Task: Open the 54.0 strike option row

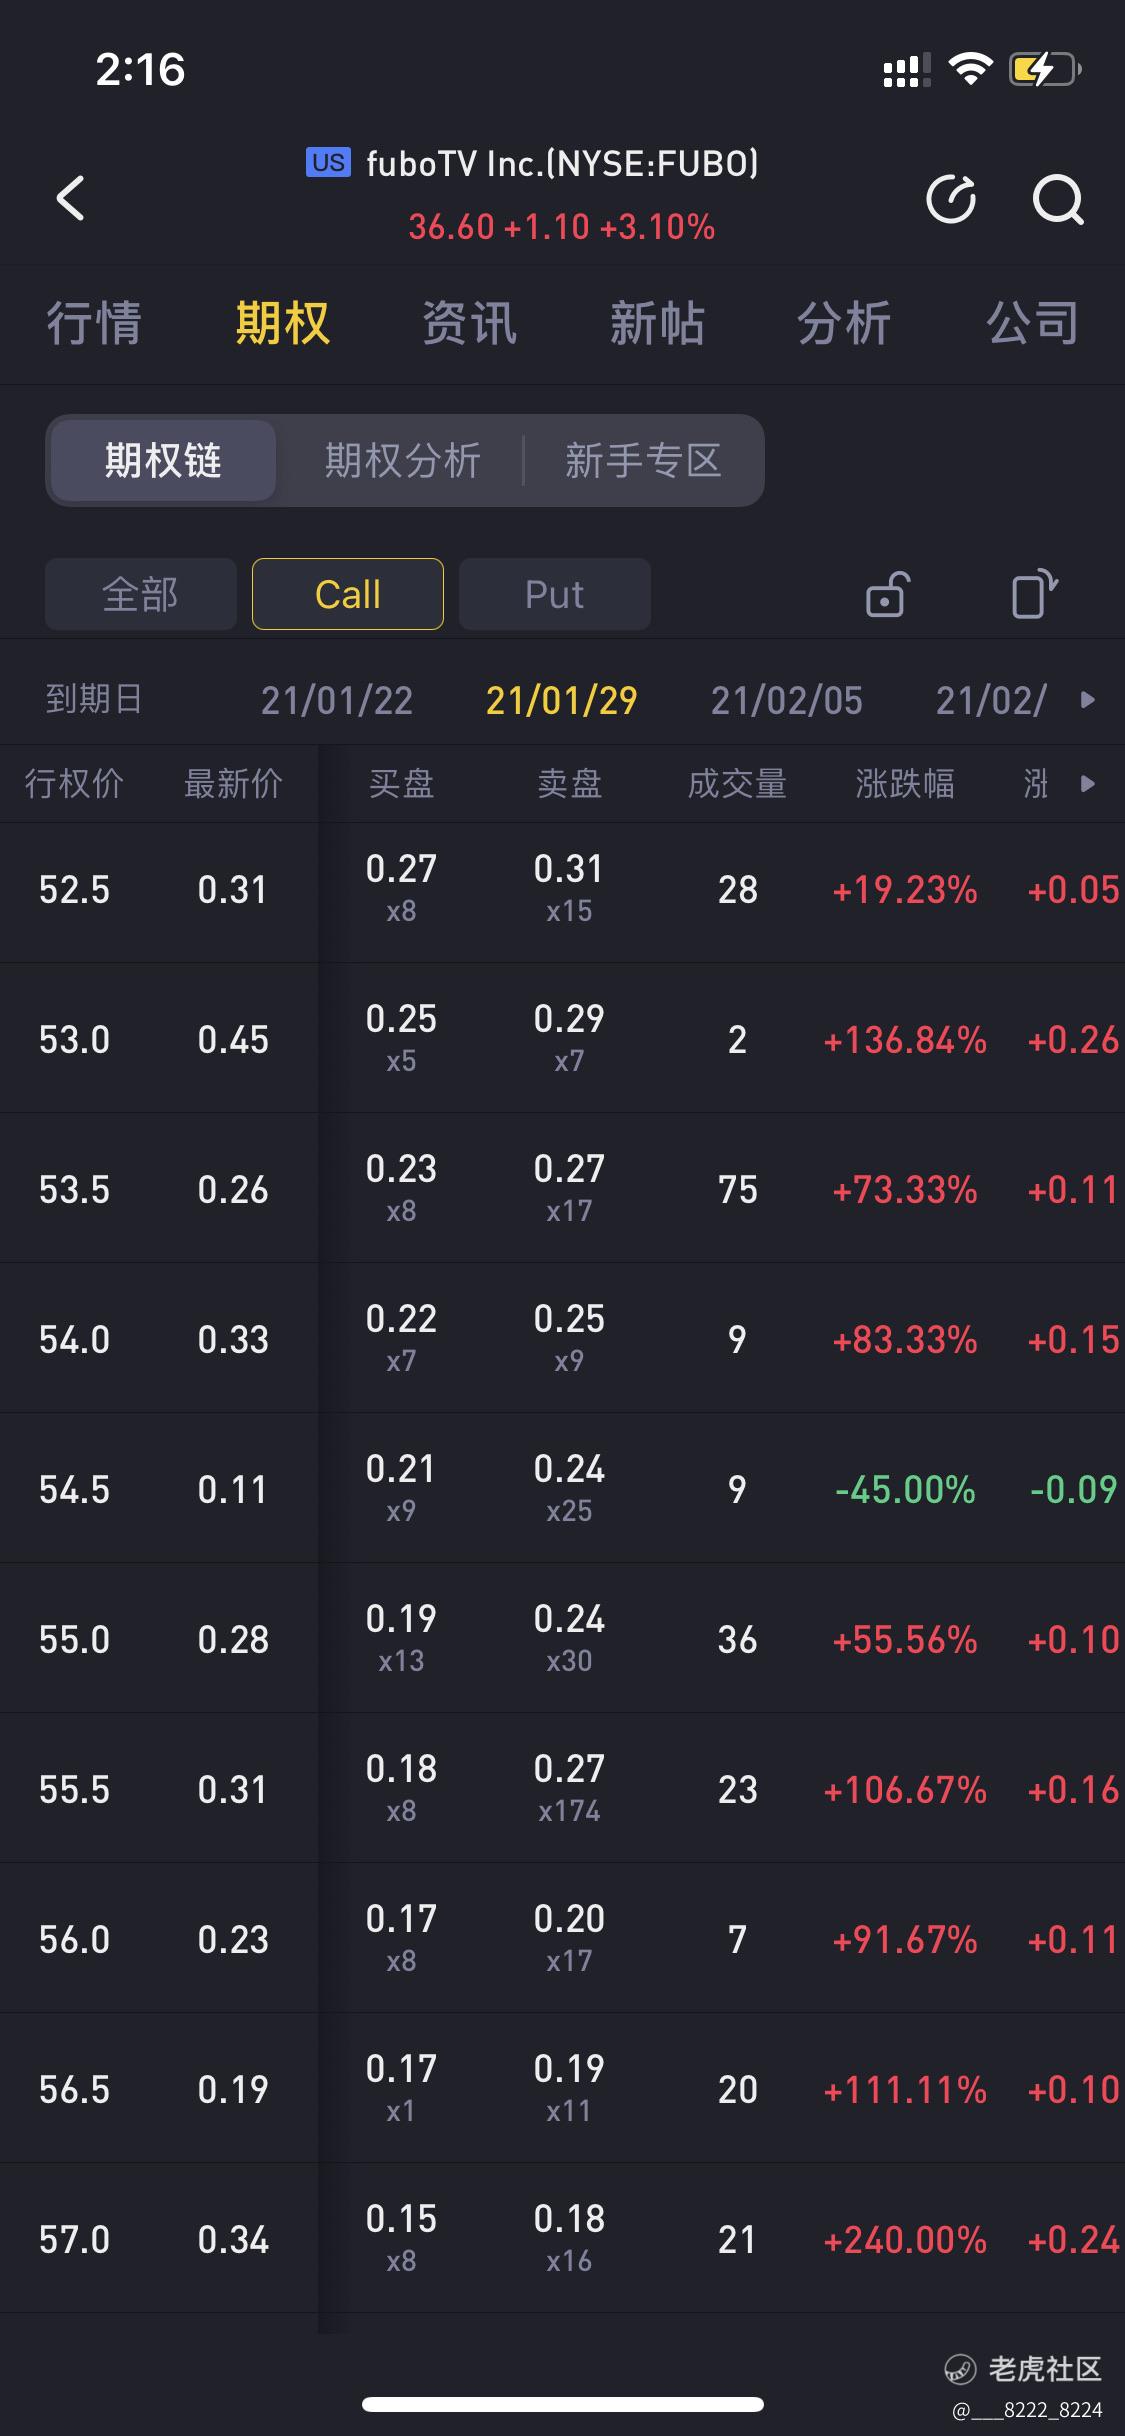Action: [562, 1339]
